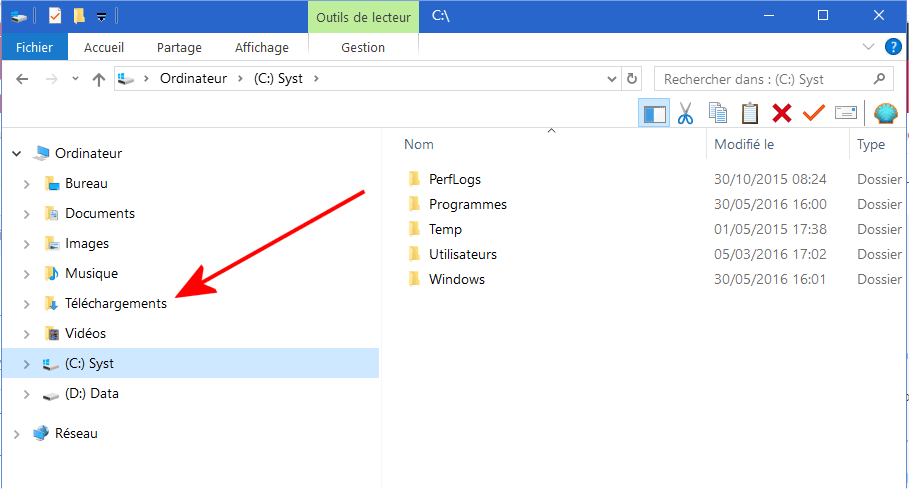Click the Paste clipboard icon
Viewport: 909px width, 489px height.
coord(750,113)
